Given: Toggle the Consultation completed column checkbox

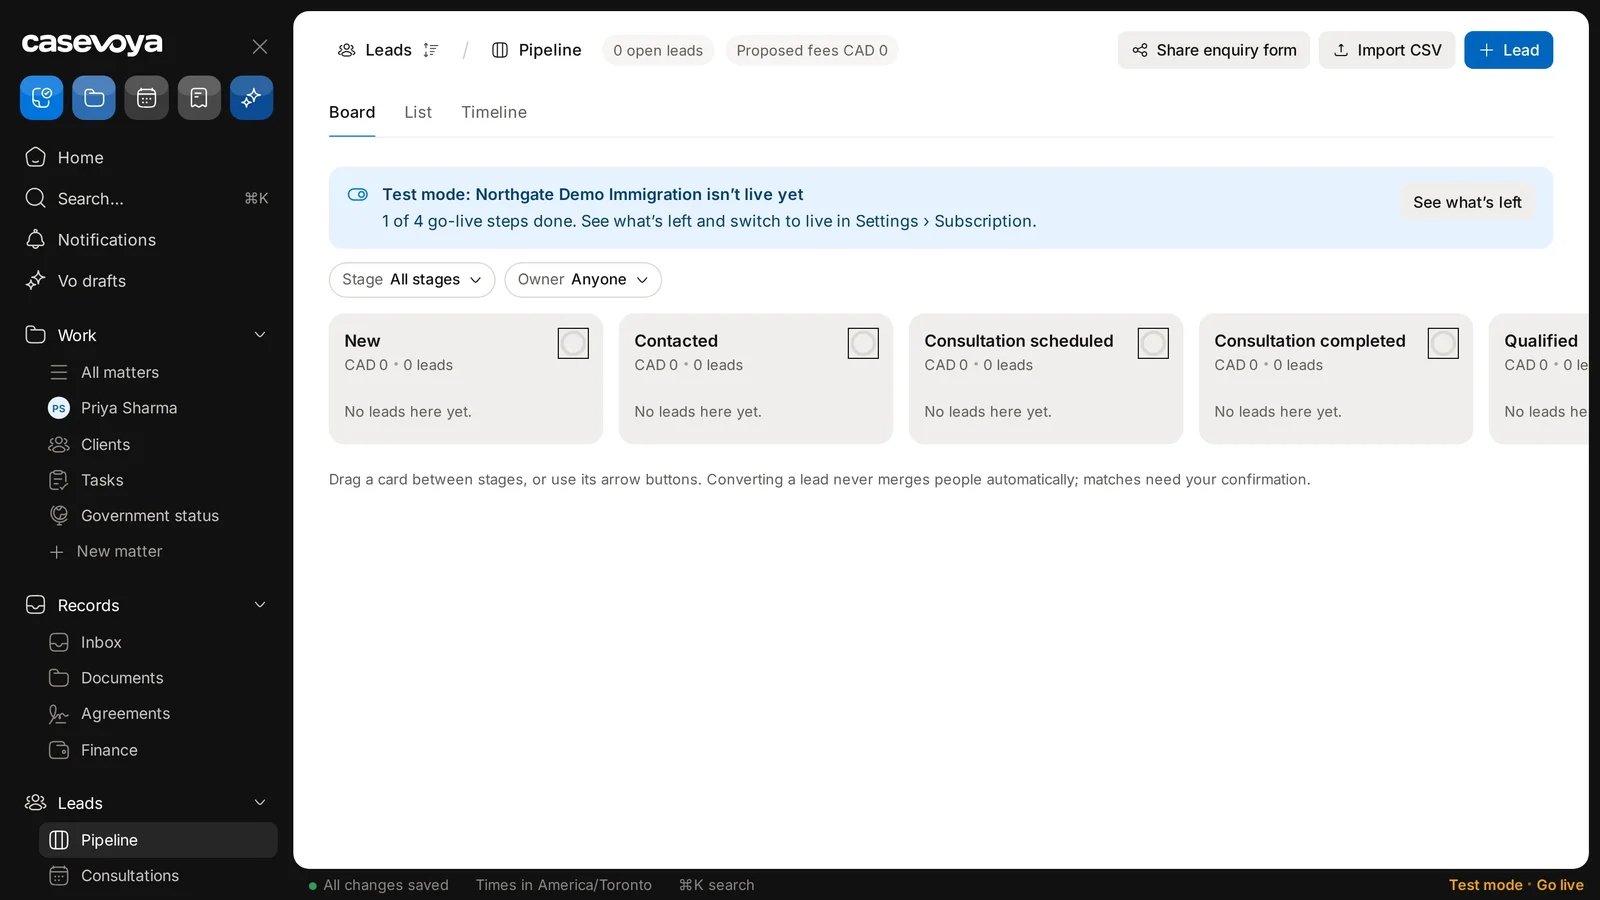Looking at the screenshot, I should tap(1443, 344).
